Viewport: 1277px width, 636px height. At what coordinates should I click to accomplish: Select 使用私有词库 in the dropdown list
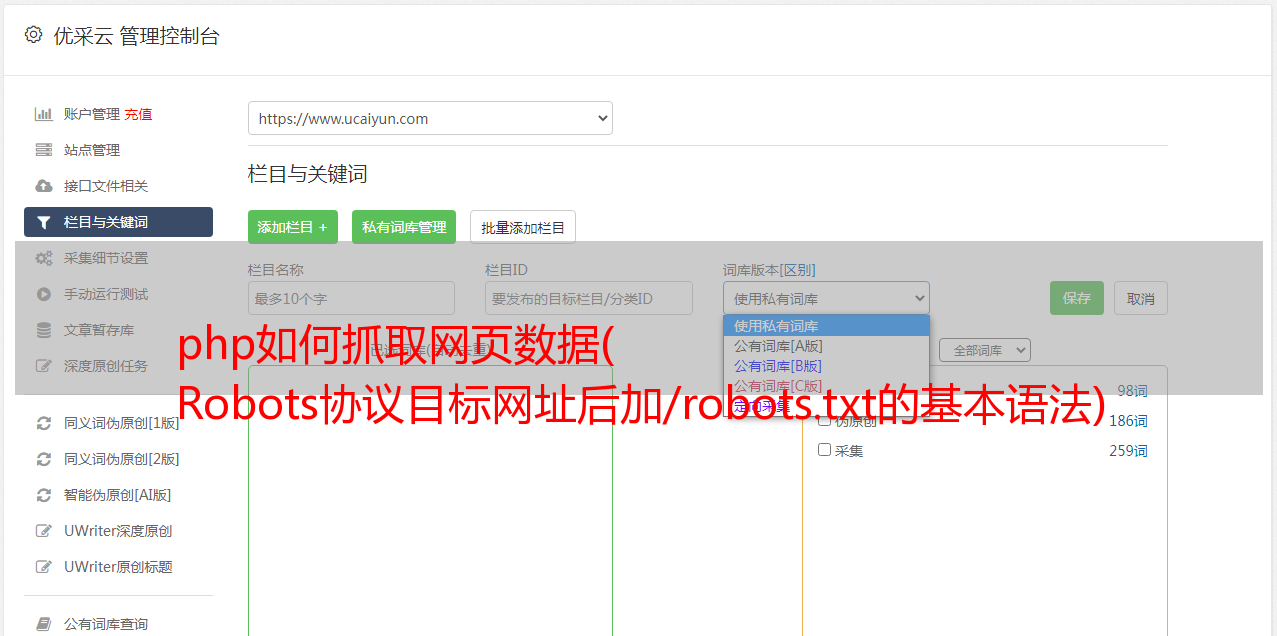coord(826,326)
